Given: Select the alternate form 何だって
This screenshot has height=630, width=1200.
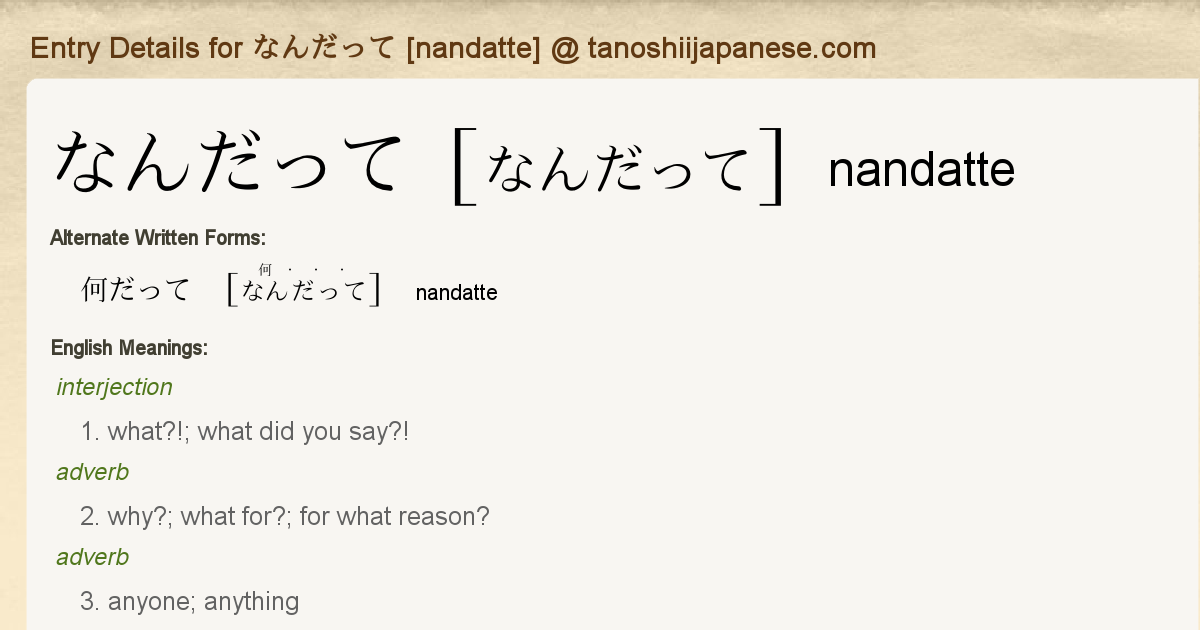Looking at the screenshot, I should pos(135,291).
